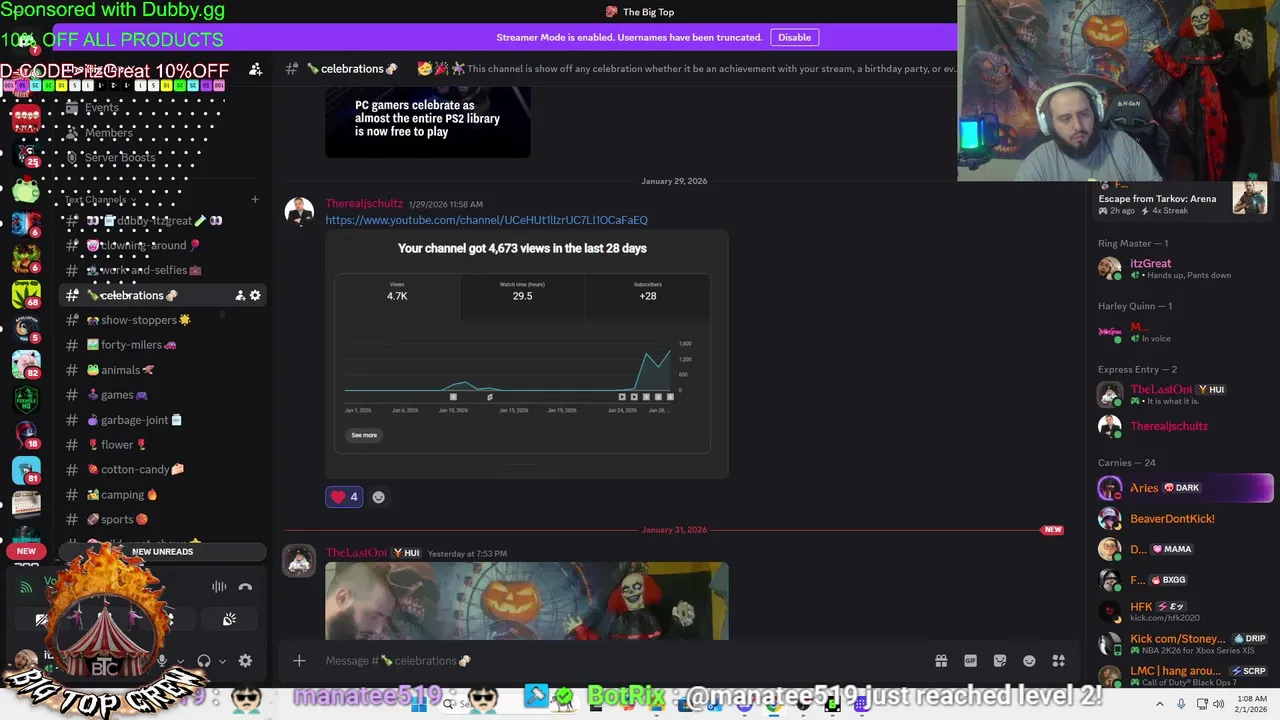Open the animals channel
This screenshot has width=1280, height=720.
click(164, 370)
